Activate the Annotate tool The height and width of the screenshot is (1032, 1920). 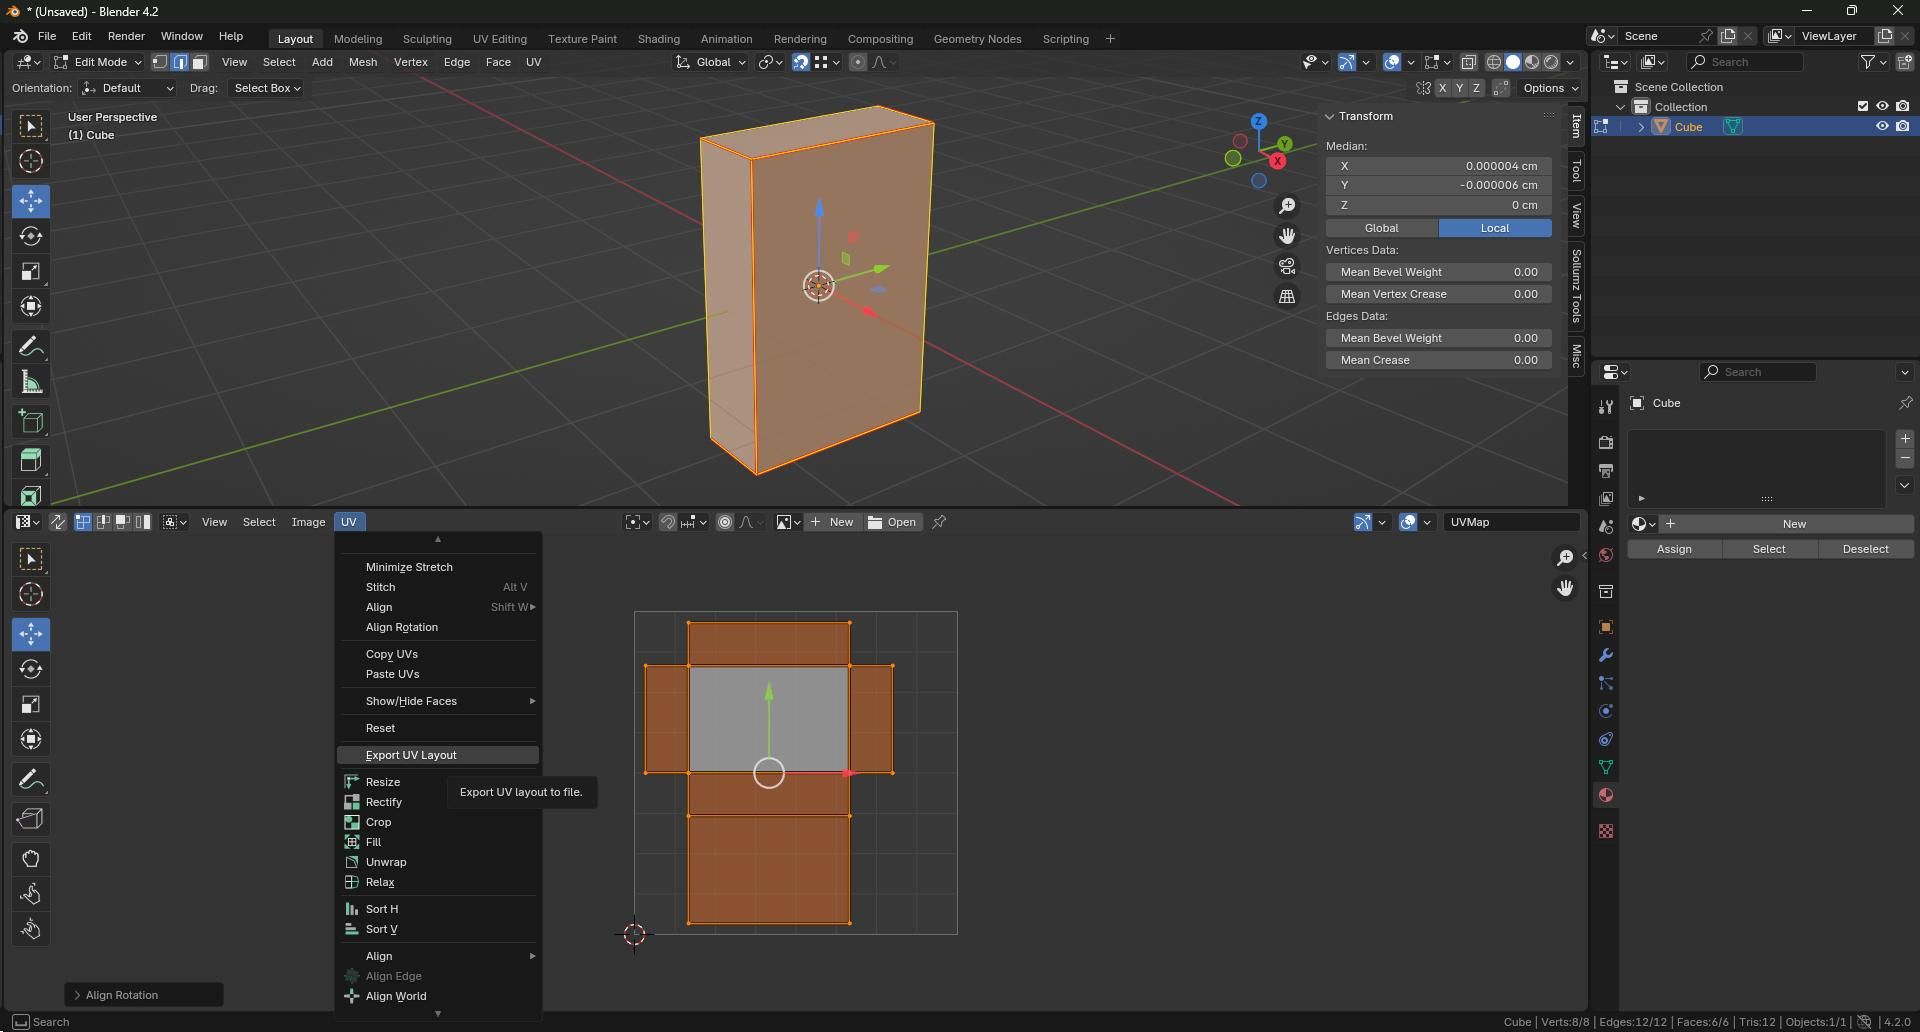[31, 346]
